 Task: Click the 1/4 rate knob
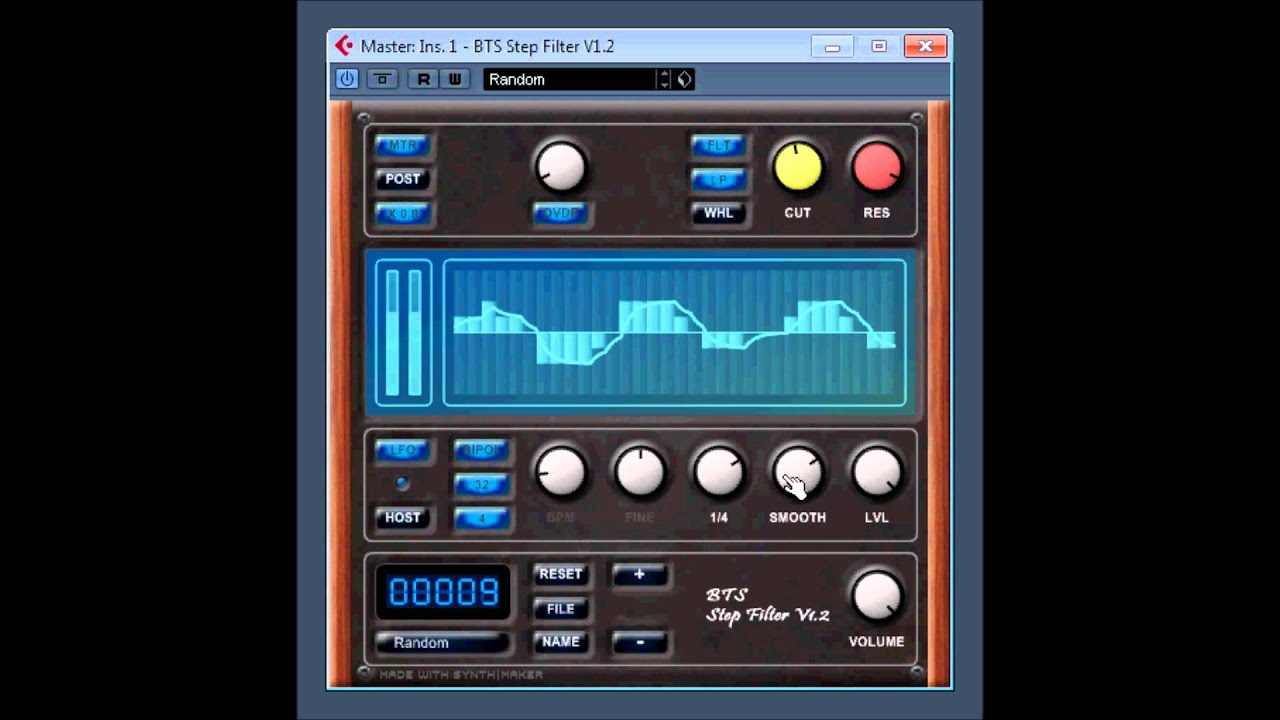(x=719, y=472)
